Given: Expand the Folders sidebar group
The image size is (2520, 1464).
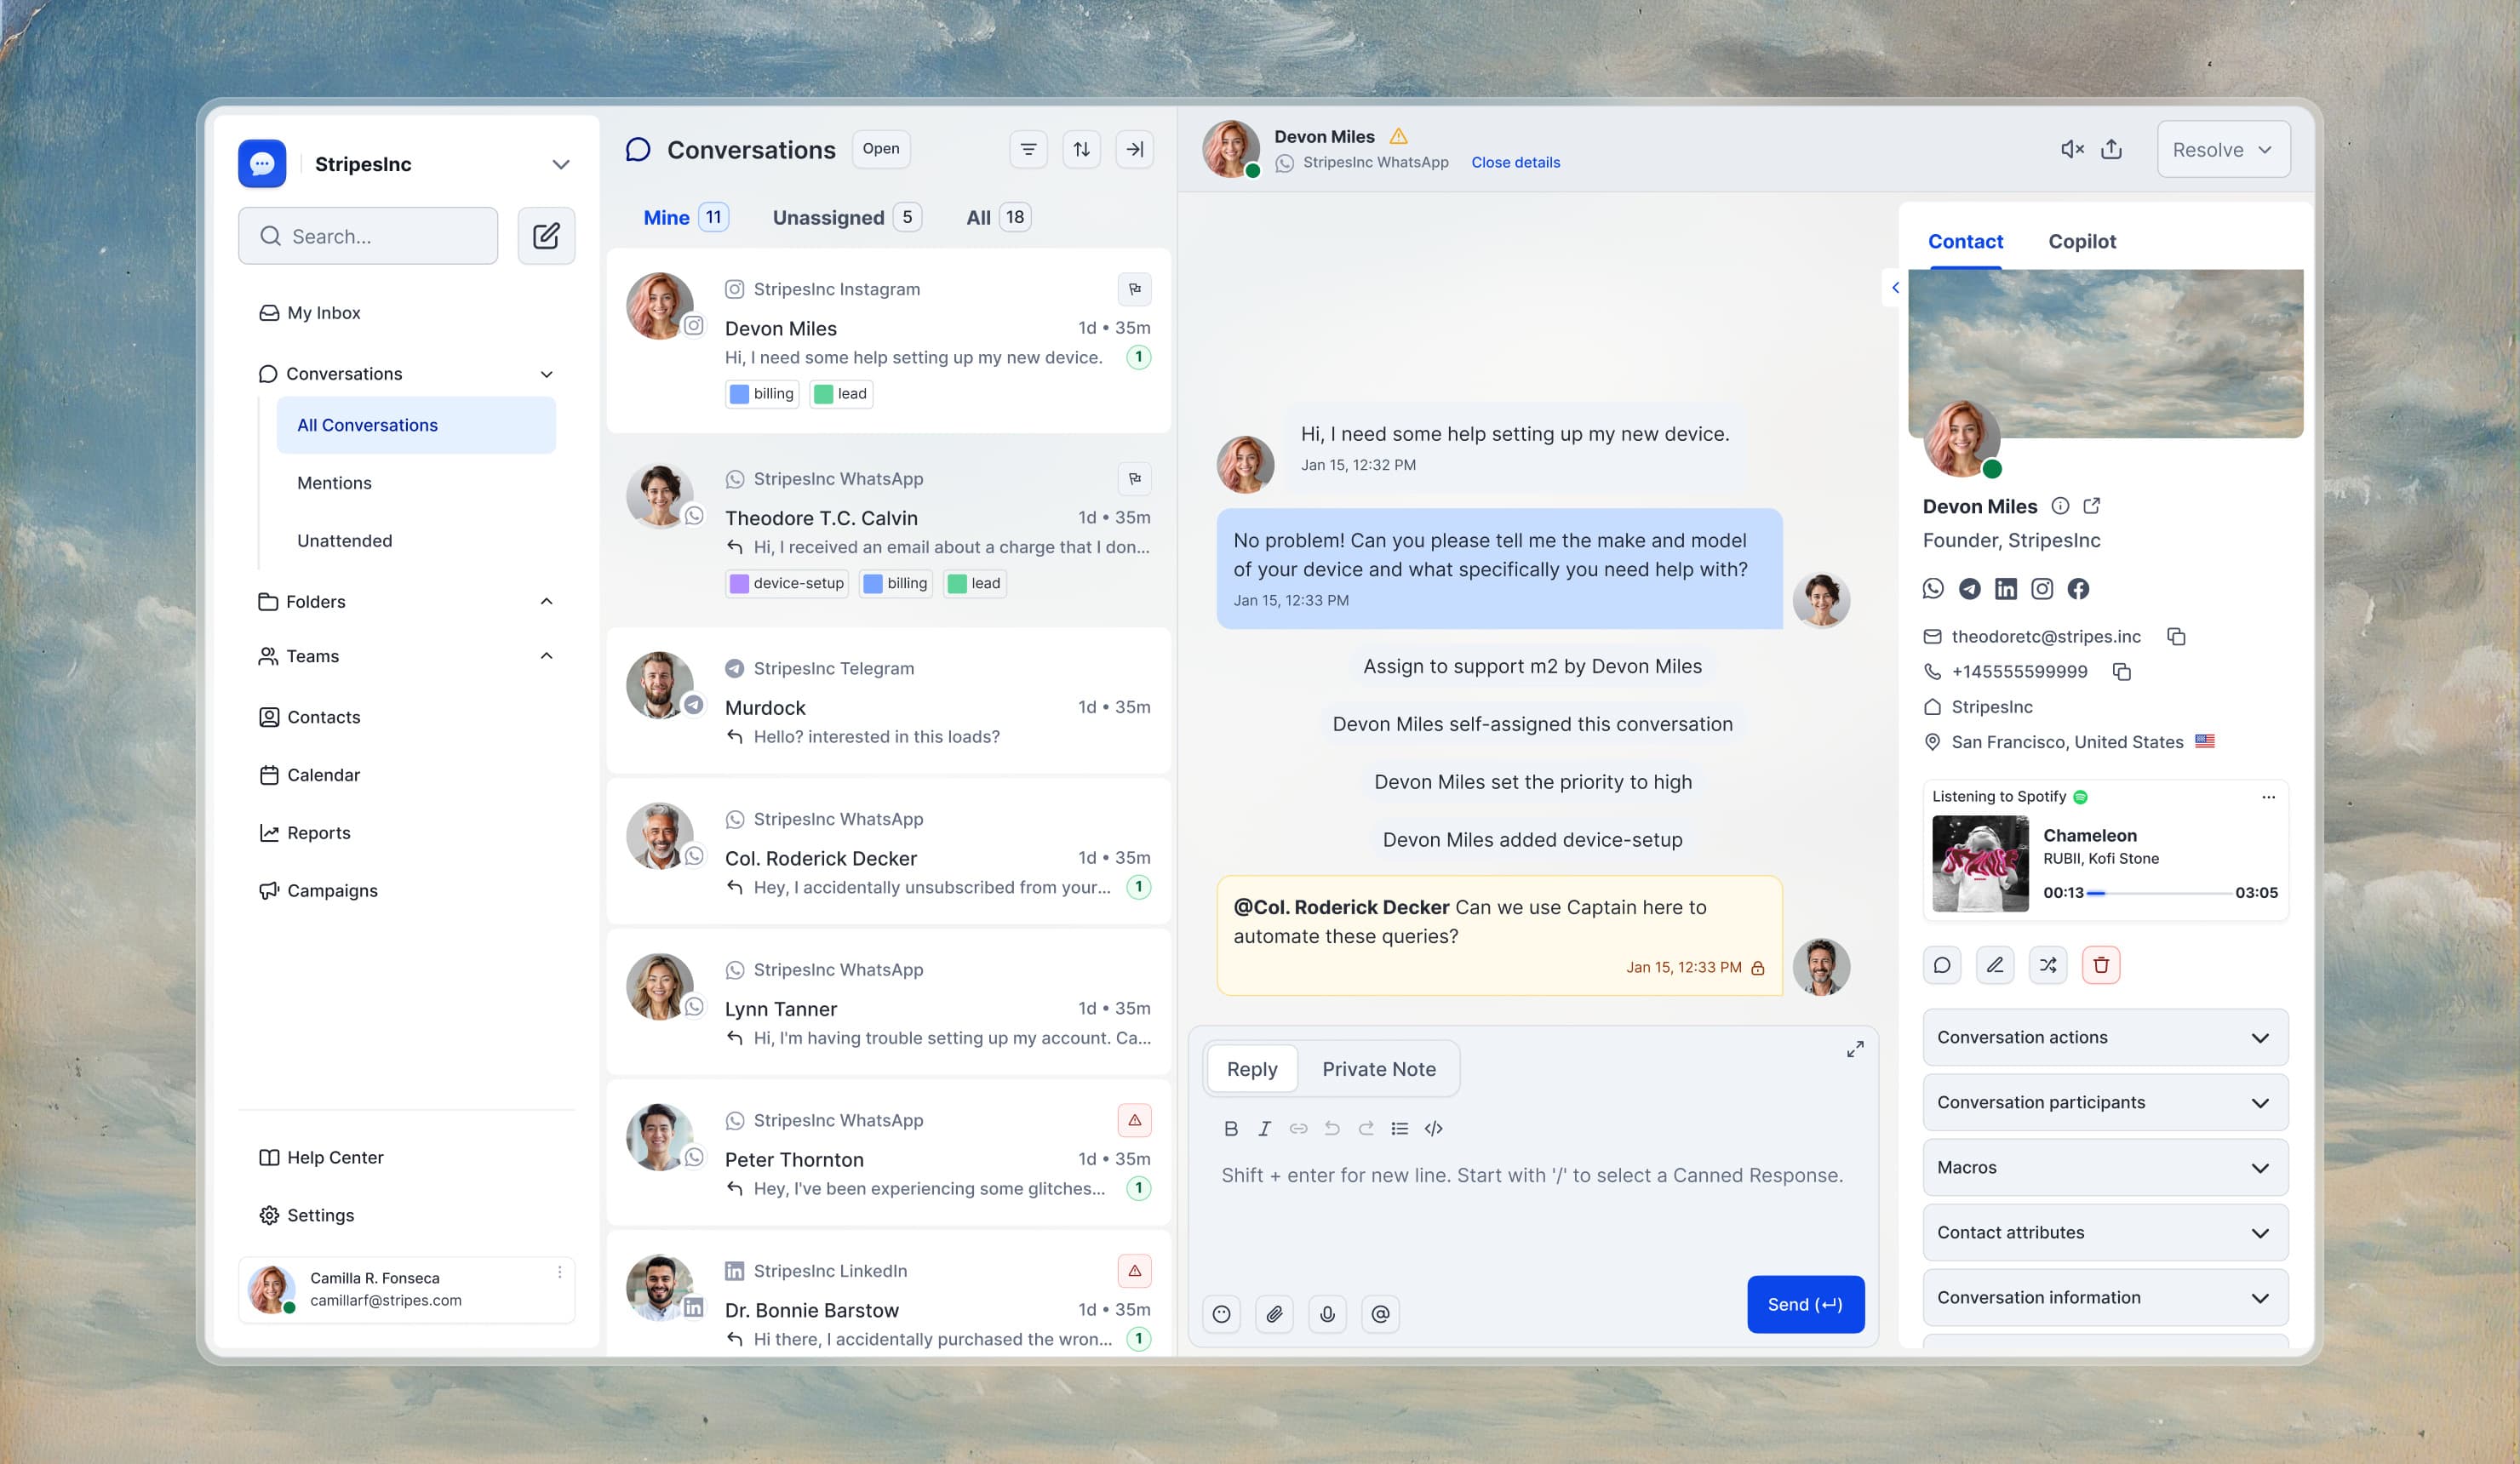Looking at the screenshot, I should click(406, 601).
